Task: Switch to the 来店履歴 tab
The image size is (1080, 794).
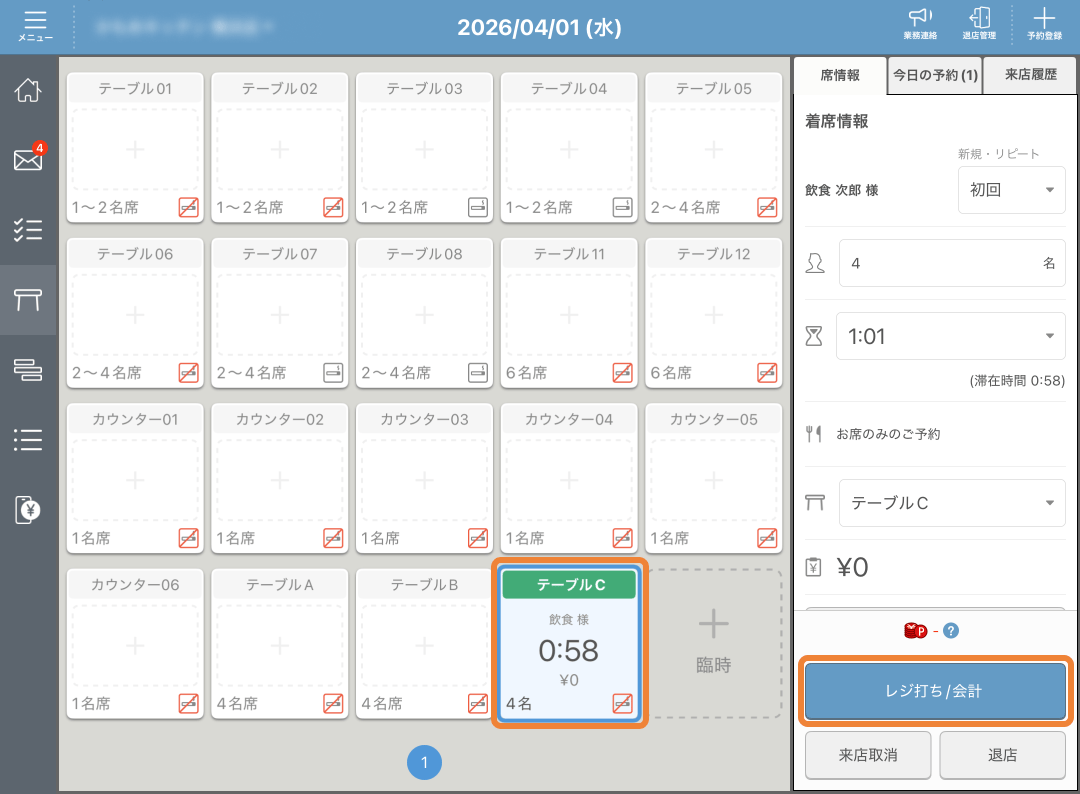Action: [1030, 75]
